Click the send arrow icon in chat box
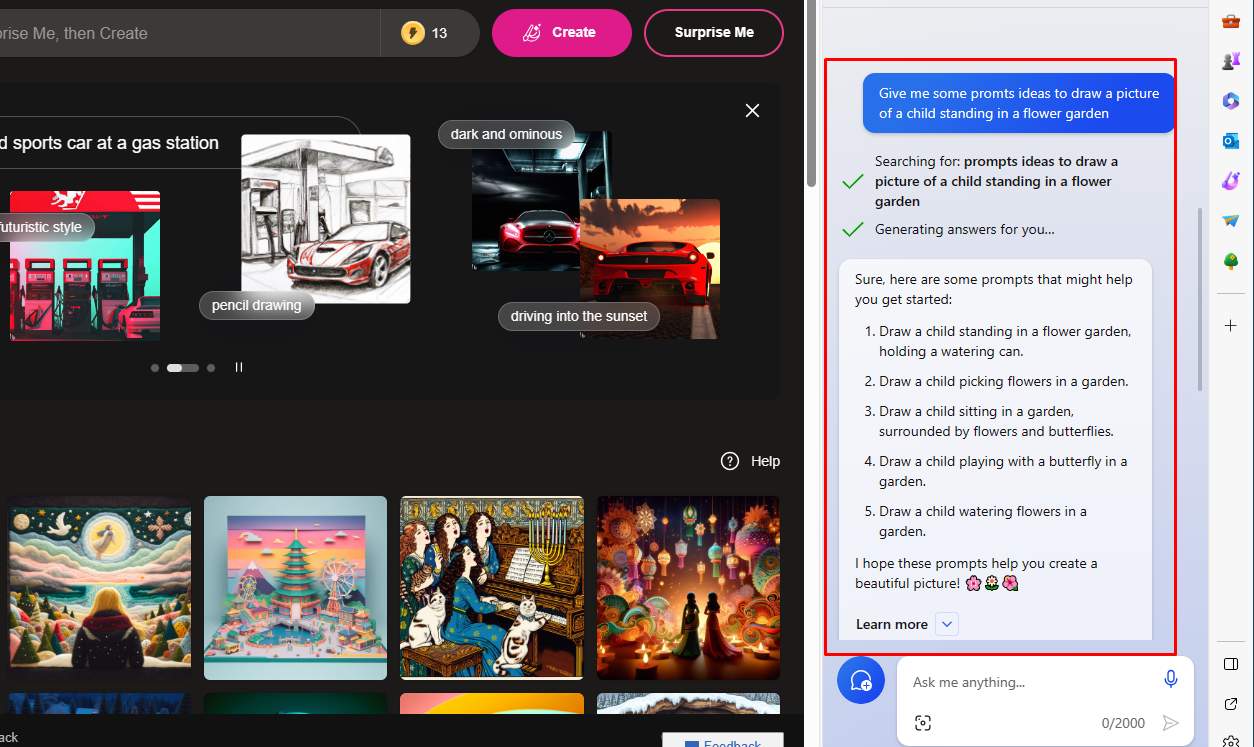Viewport: 1254px width, 747px height. point(1171,723)
